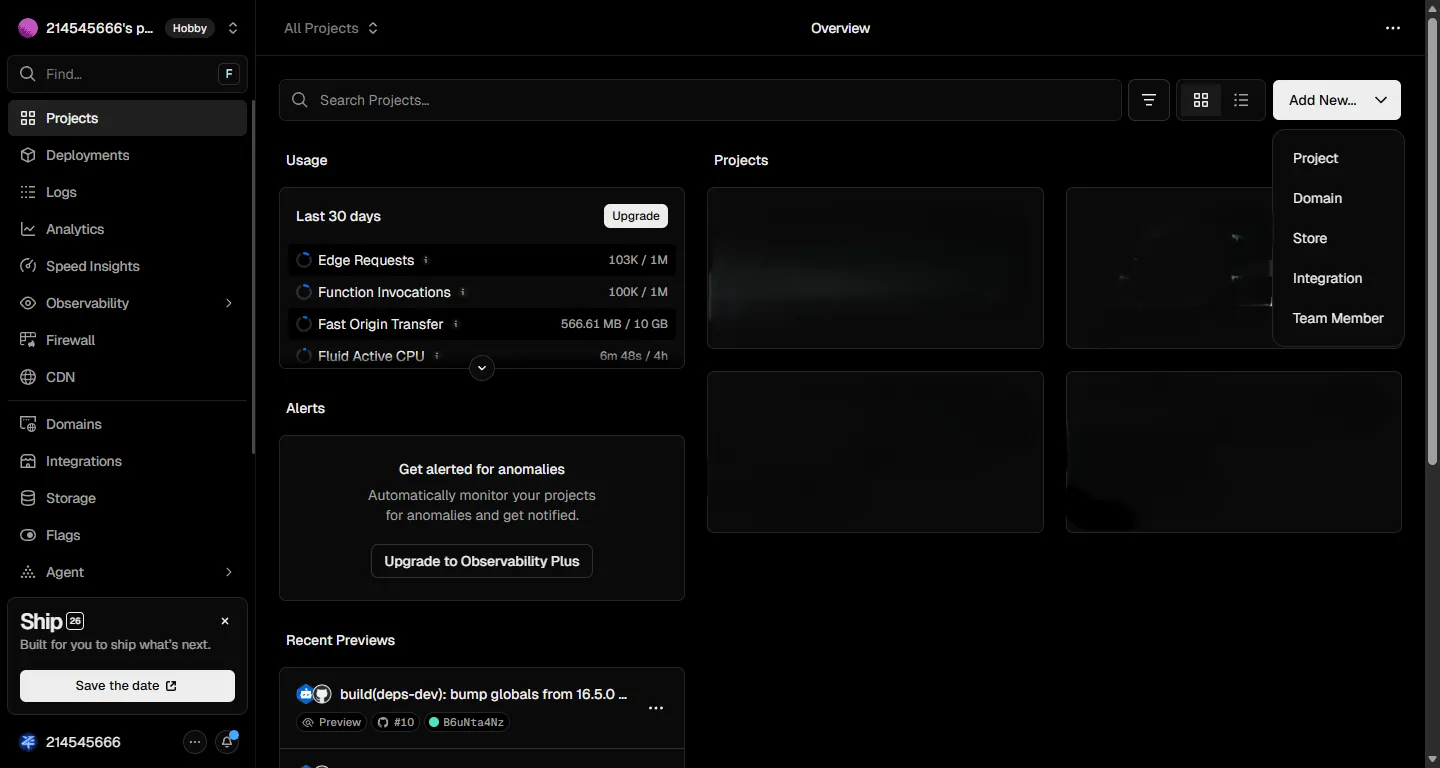Click Upgrade to Observability Plus button
The width and height of the screenshot is (1440, 768).
click(x=482, y=561)
